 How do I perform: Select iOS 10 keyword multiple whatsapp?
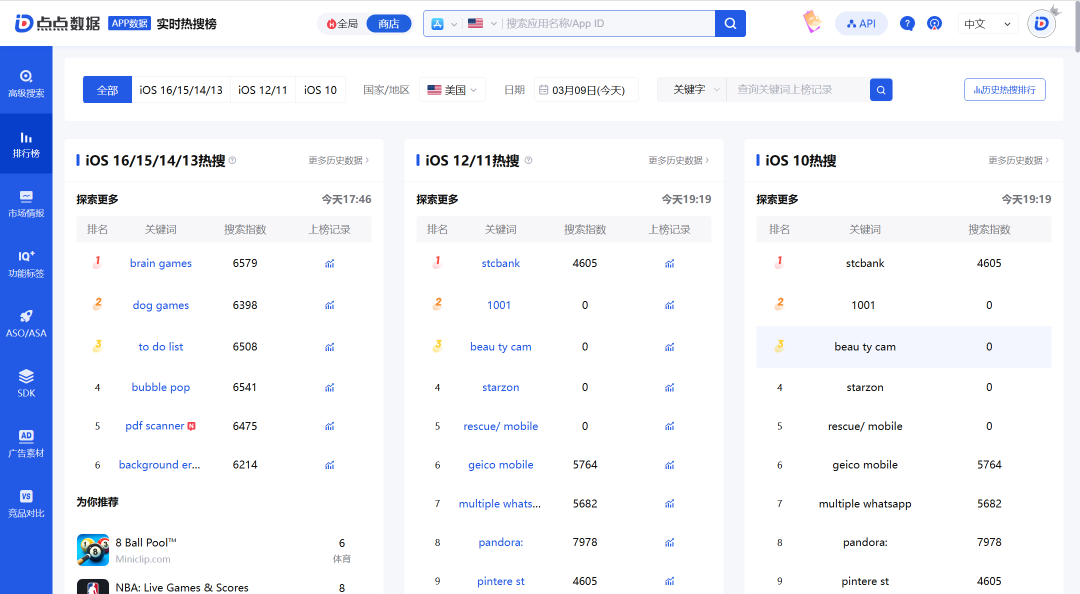click(865, 504)
